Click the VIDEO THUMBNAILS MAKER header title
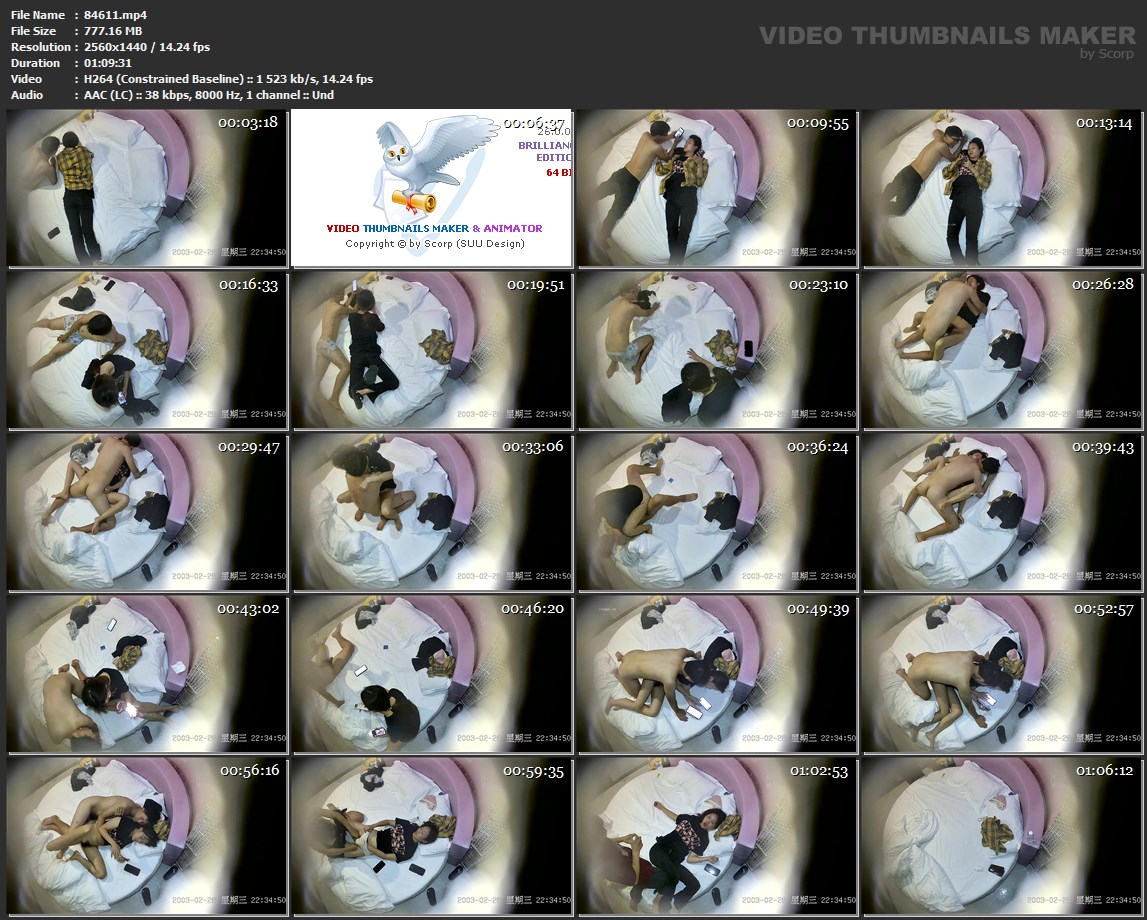Viewport: 1147px width, 920px height. click(x=947, y=35)
